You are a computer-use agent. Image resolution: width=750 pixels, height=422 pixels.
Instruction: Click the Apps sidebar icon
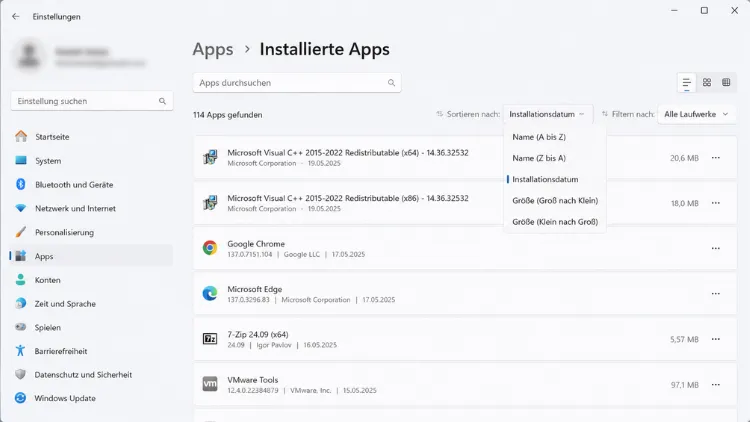(21, 256)
